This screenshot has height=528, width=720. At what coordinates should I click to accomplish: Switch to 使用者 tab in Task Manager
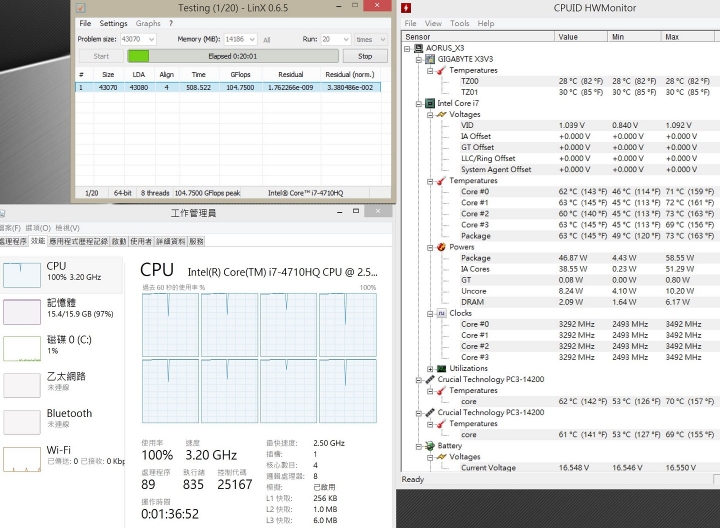pyautogui.click(x=141, y=242)
